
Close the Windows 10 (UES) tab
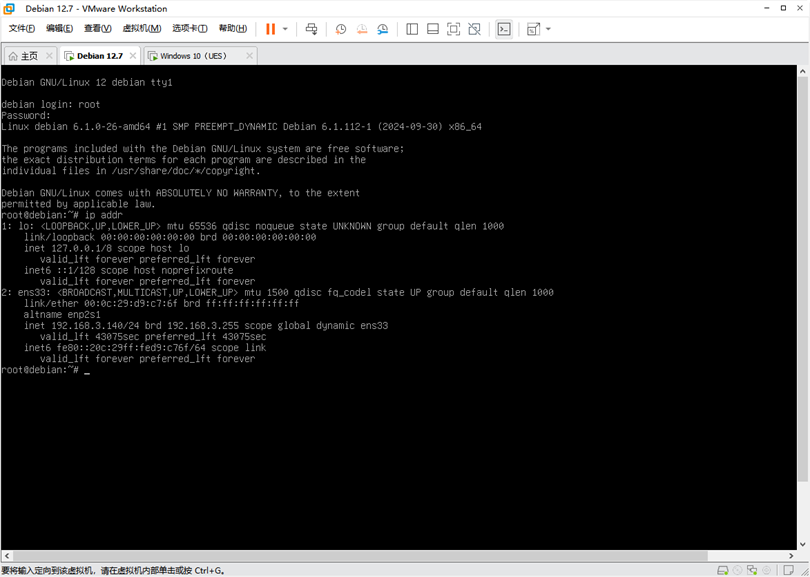(x=250, y=56)
